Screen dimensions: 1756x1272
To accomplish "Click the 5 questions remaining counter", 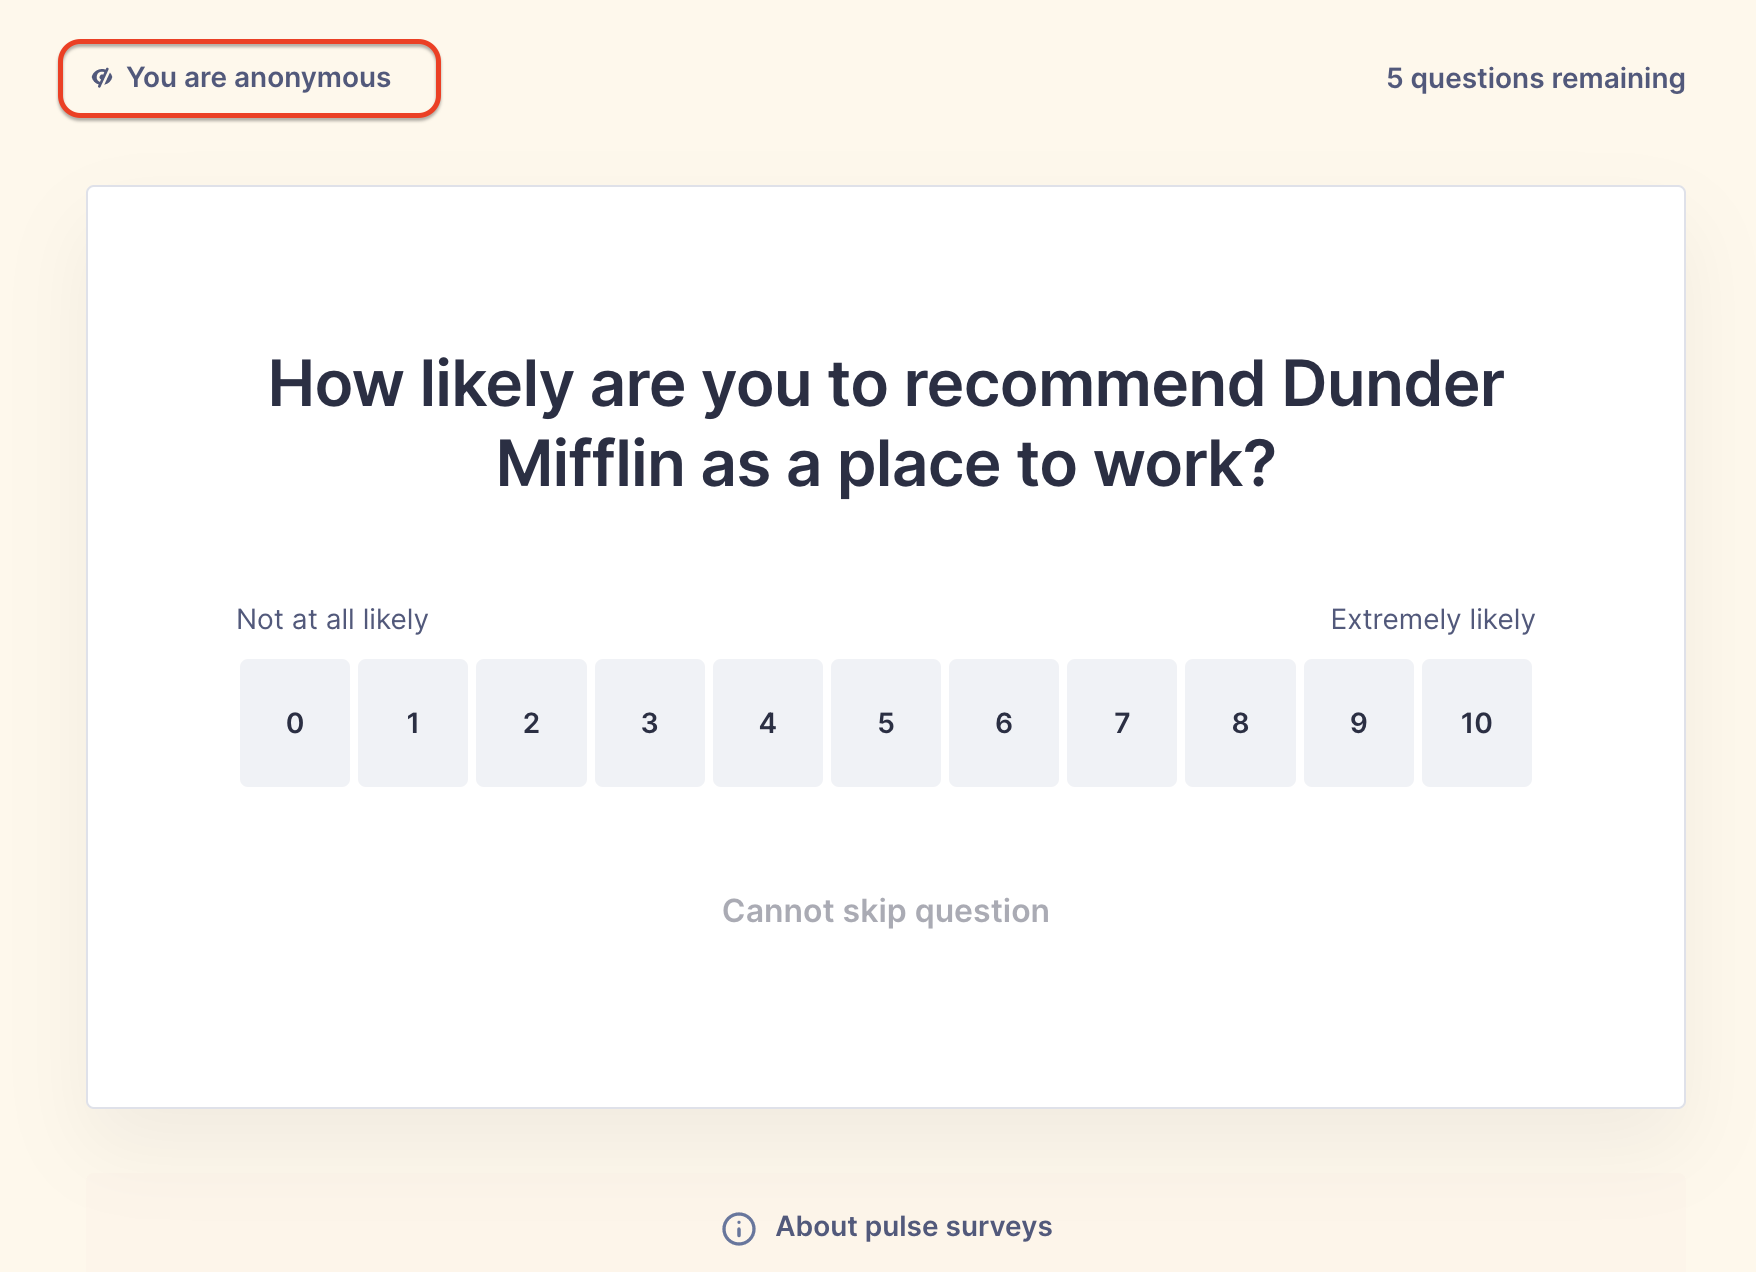I will pyautogui.click(x=1536, y=79).
